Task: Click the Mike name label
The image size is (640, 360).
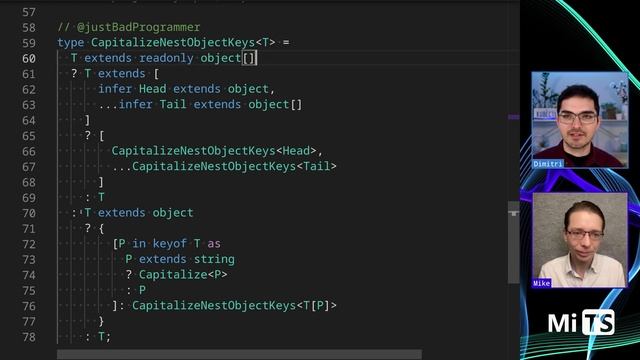Action: pyautogui.click(x=542, y=283)
